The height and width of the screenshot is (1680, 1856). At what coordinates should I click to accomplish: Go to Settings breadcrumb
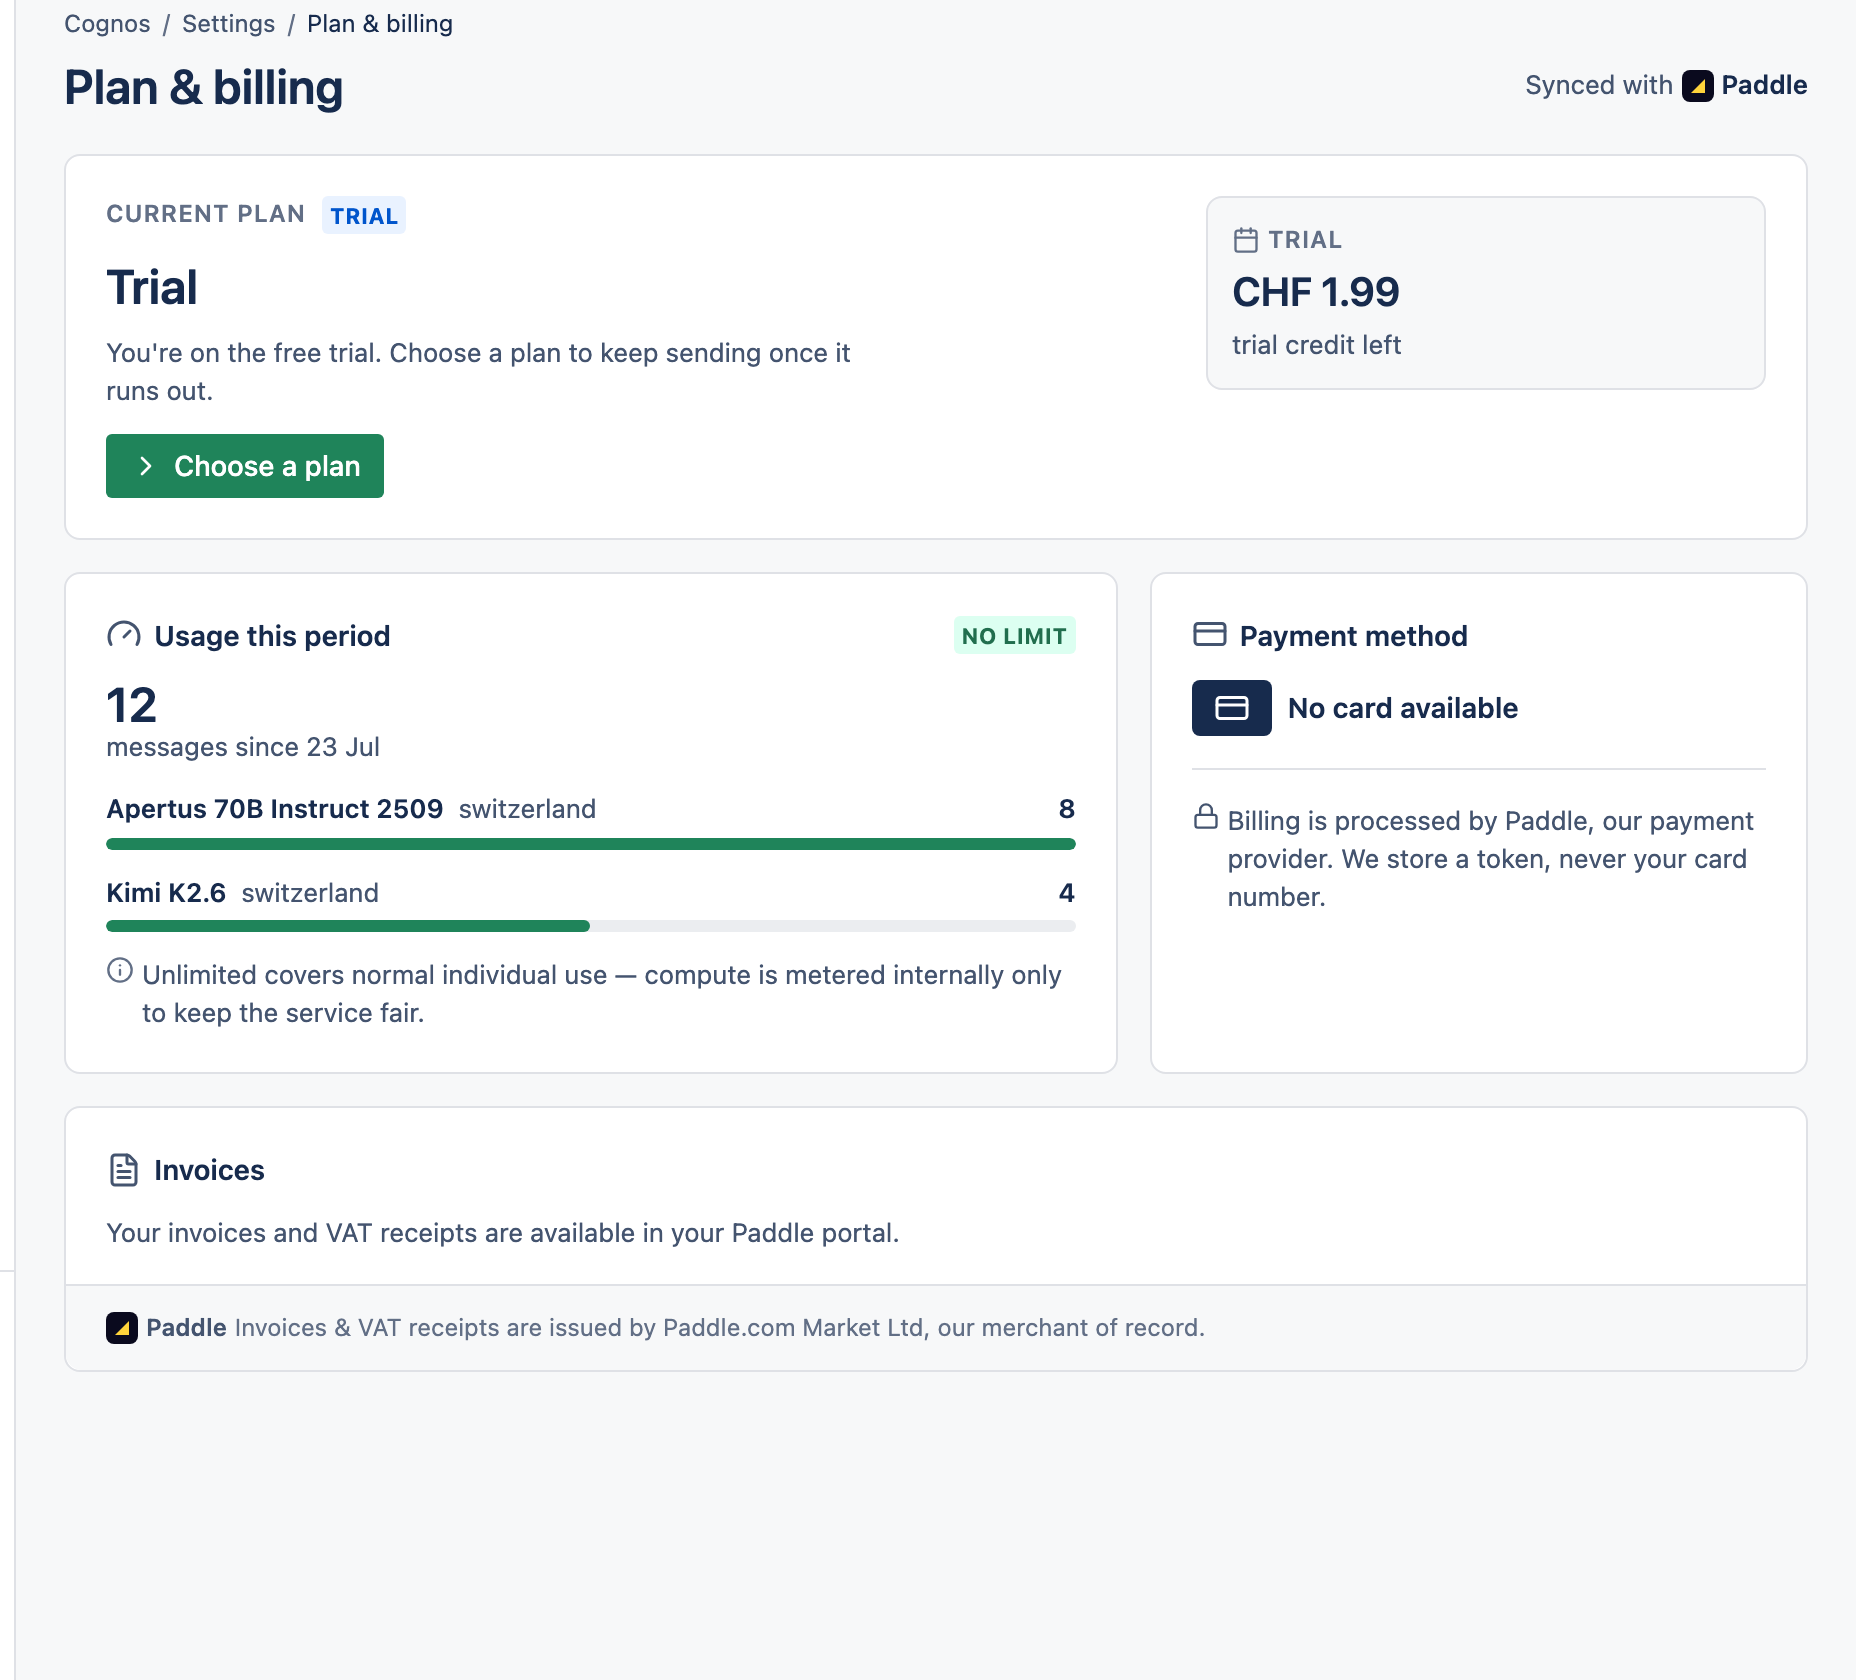coord(228,23)
